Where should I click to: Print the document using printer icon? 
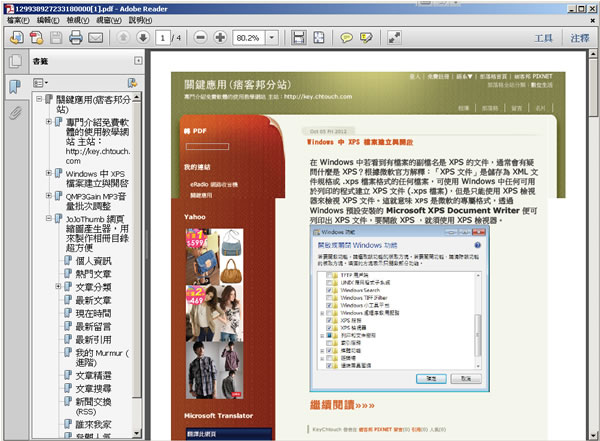point(76,38)
